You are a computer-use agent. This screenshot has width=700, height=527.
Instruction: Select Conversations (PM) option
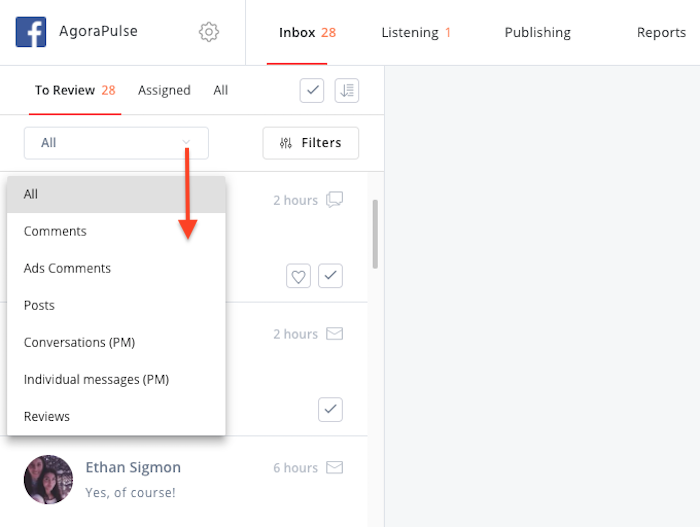(x=116, y=343)
